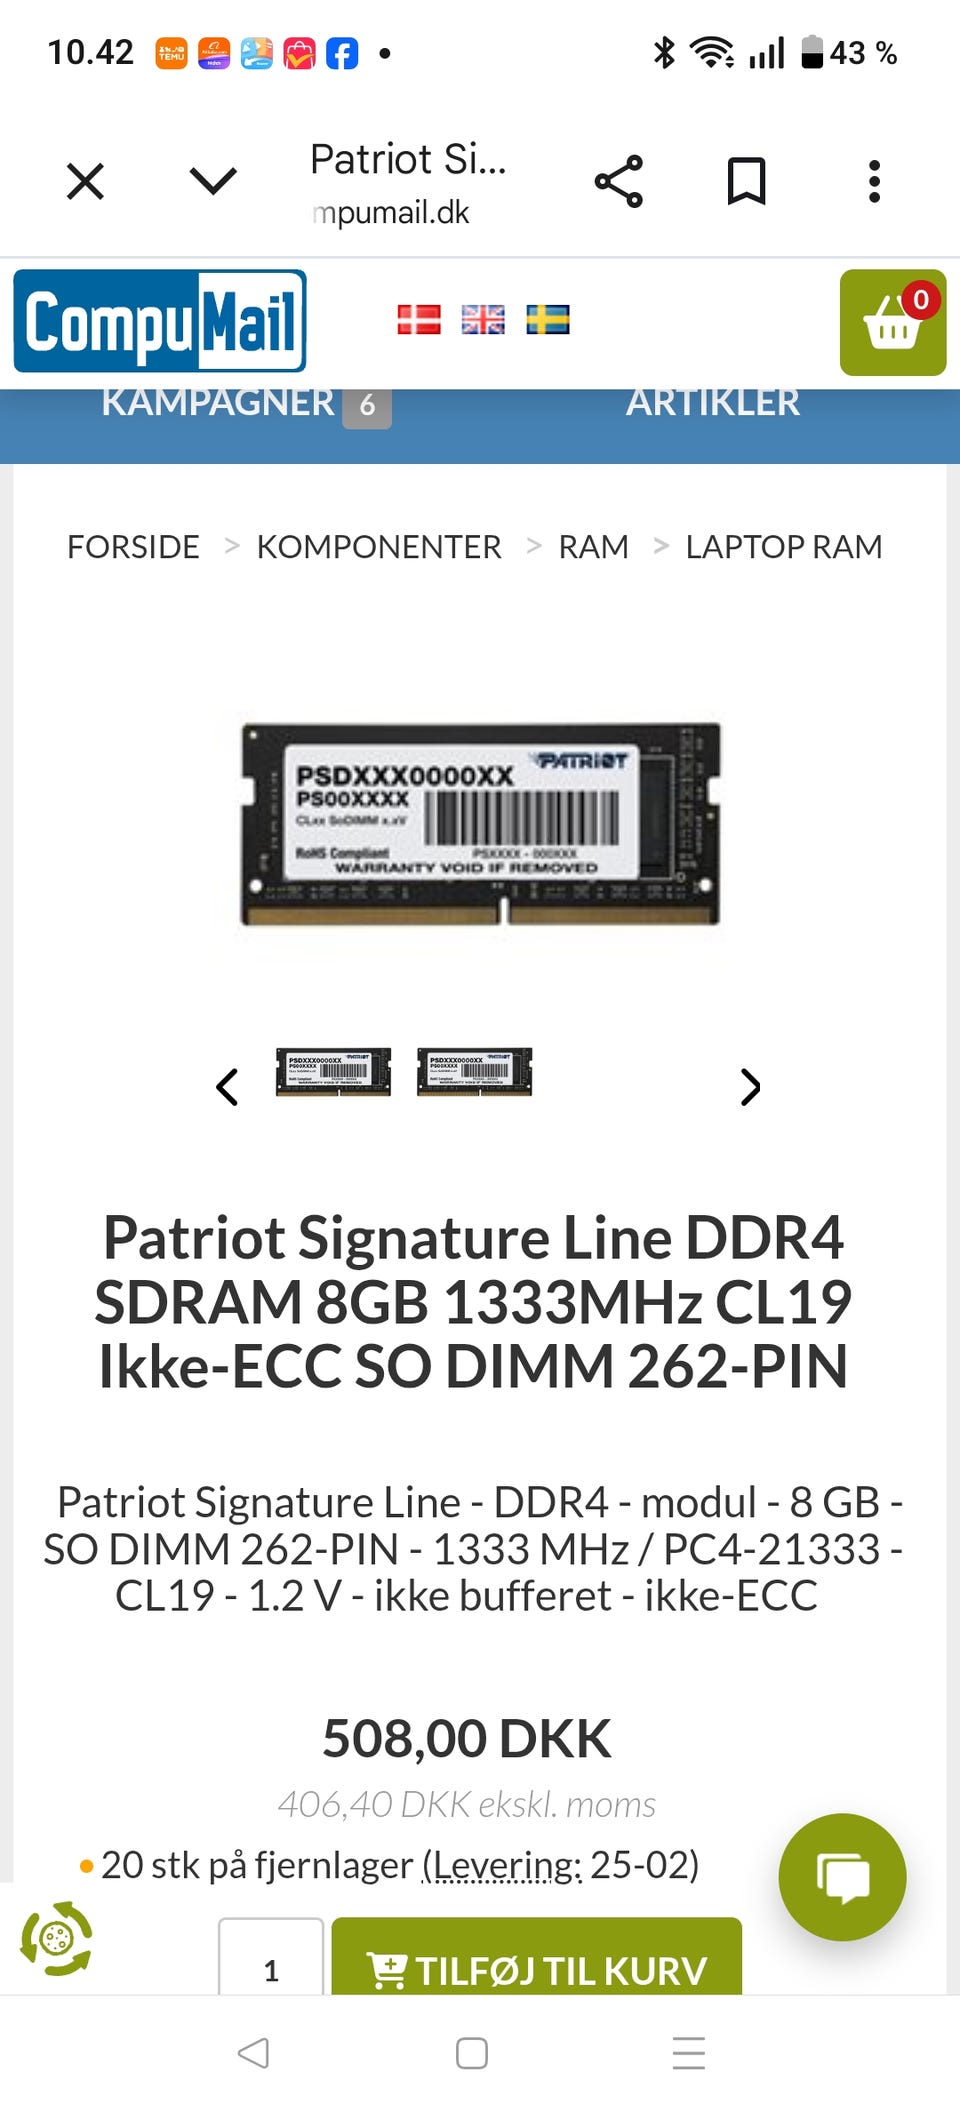Navigate to LAPTOP RAM breadcrumb
960x2112 pixels.
click(784, 547)
